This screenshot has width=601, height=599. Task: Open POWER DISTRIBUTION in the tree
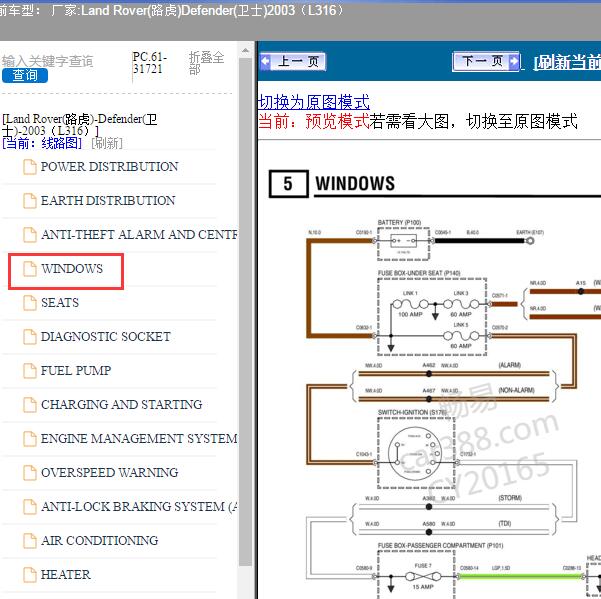(109, 167)
